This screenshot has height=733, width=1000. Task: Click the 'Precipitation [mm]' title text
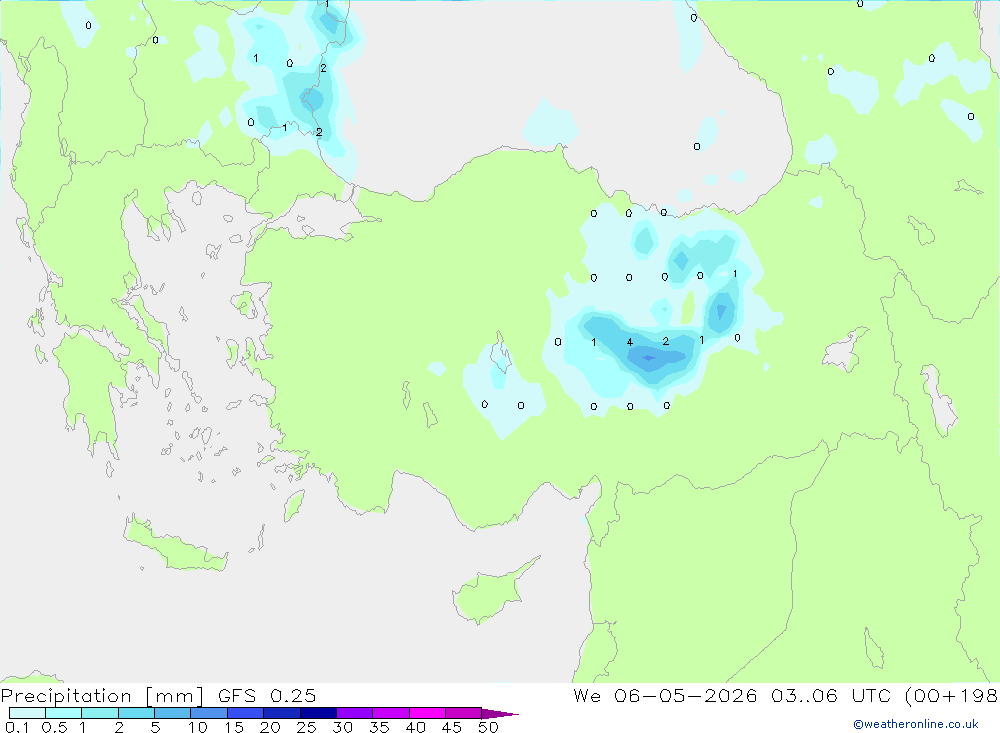coord(103,696)
